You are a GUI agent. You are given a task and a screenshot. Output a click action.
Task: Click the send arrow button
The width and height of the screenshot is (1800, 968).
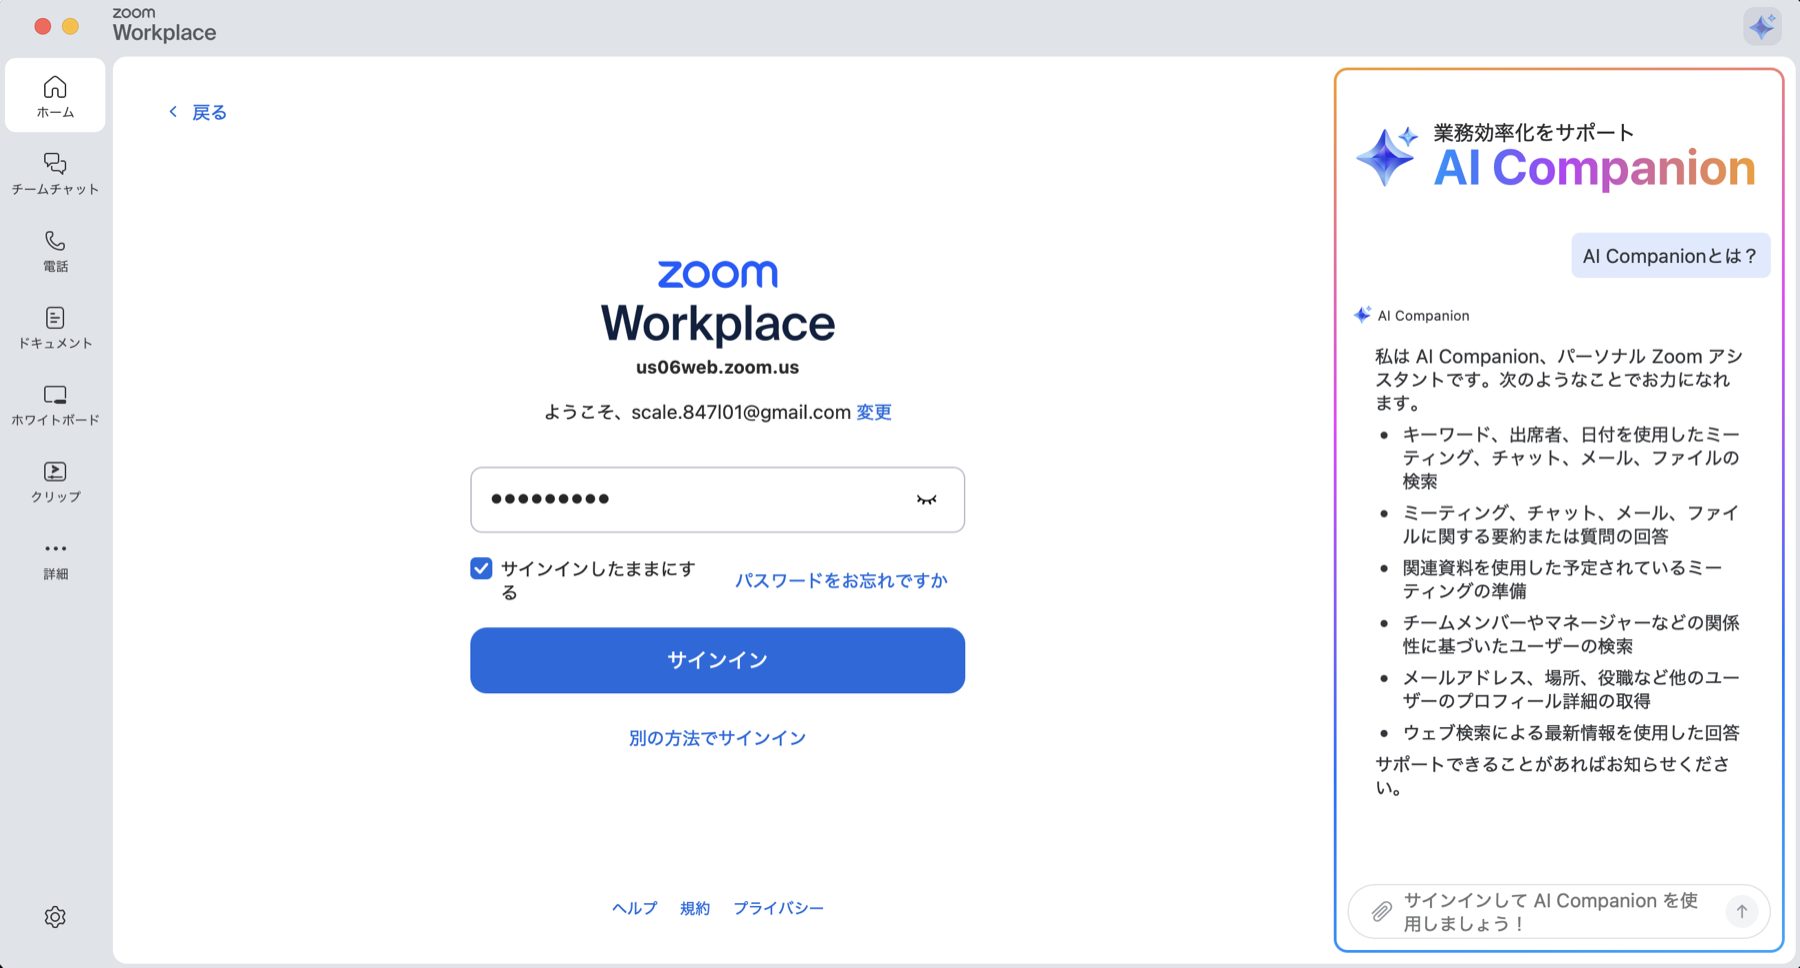(x=1742, y=911)
